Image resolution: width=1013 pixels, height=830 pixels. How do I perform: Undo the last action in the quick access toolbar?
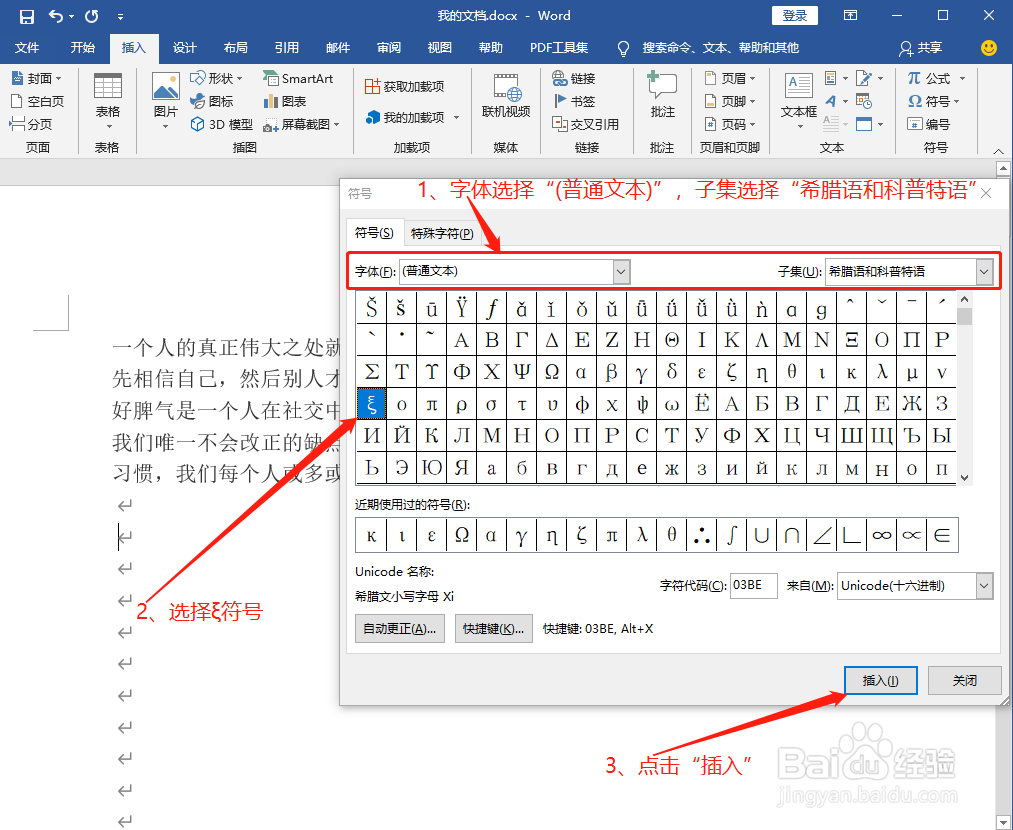[56, 16]
